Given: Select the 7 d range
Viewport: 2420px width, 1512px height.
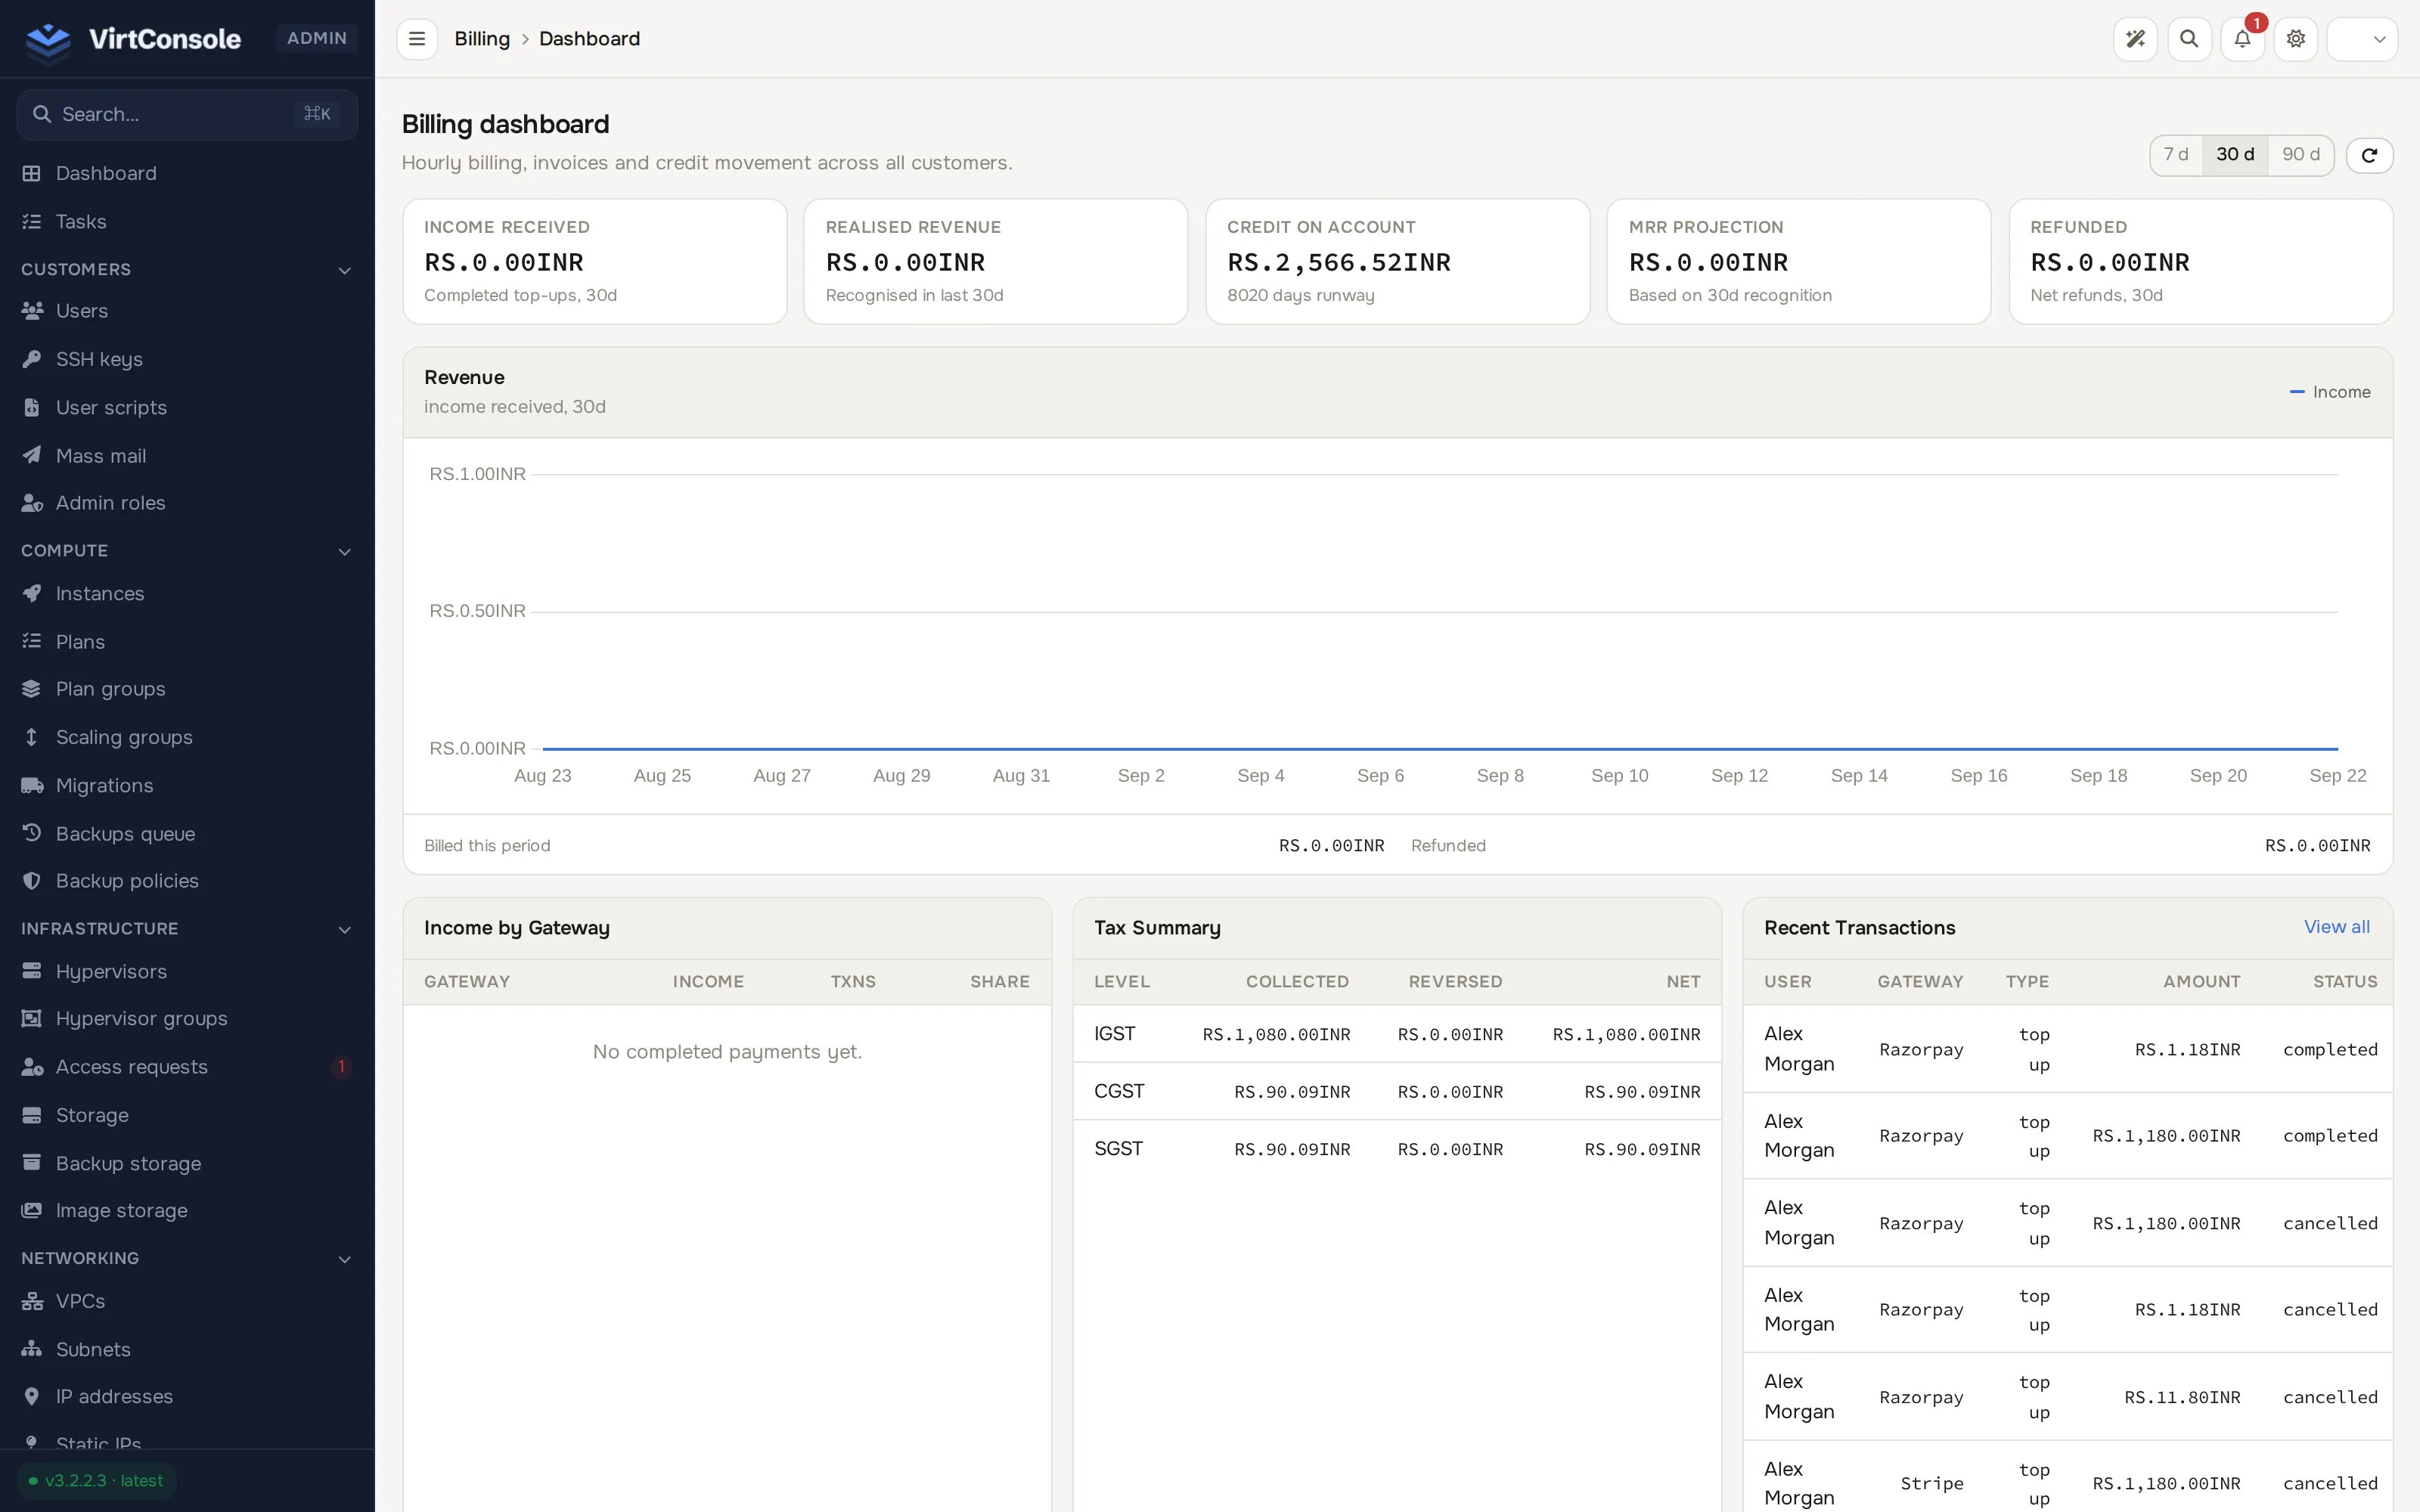Looking at the screenshot, I should pyautogui.click(x=2176, y=155).
